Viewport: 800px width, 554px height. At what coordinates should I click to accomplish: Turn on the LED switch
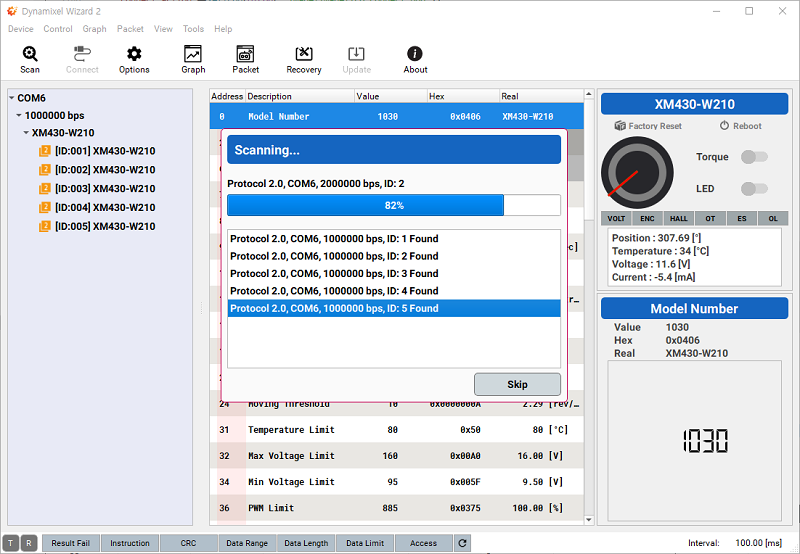click(x=754, y=189)
